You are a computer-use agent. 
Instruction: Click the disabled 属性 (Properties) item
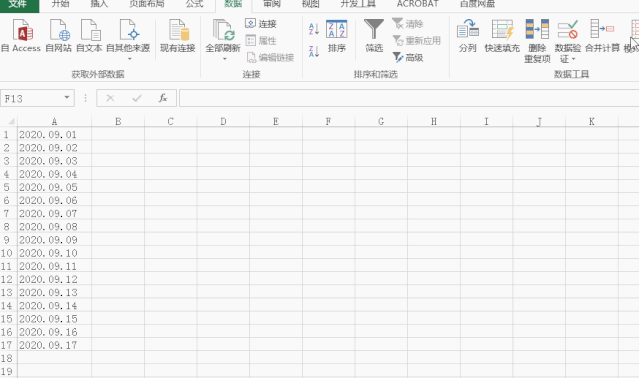tap(261, 40)
